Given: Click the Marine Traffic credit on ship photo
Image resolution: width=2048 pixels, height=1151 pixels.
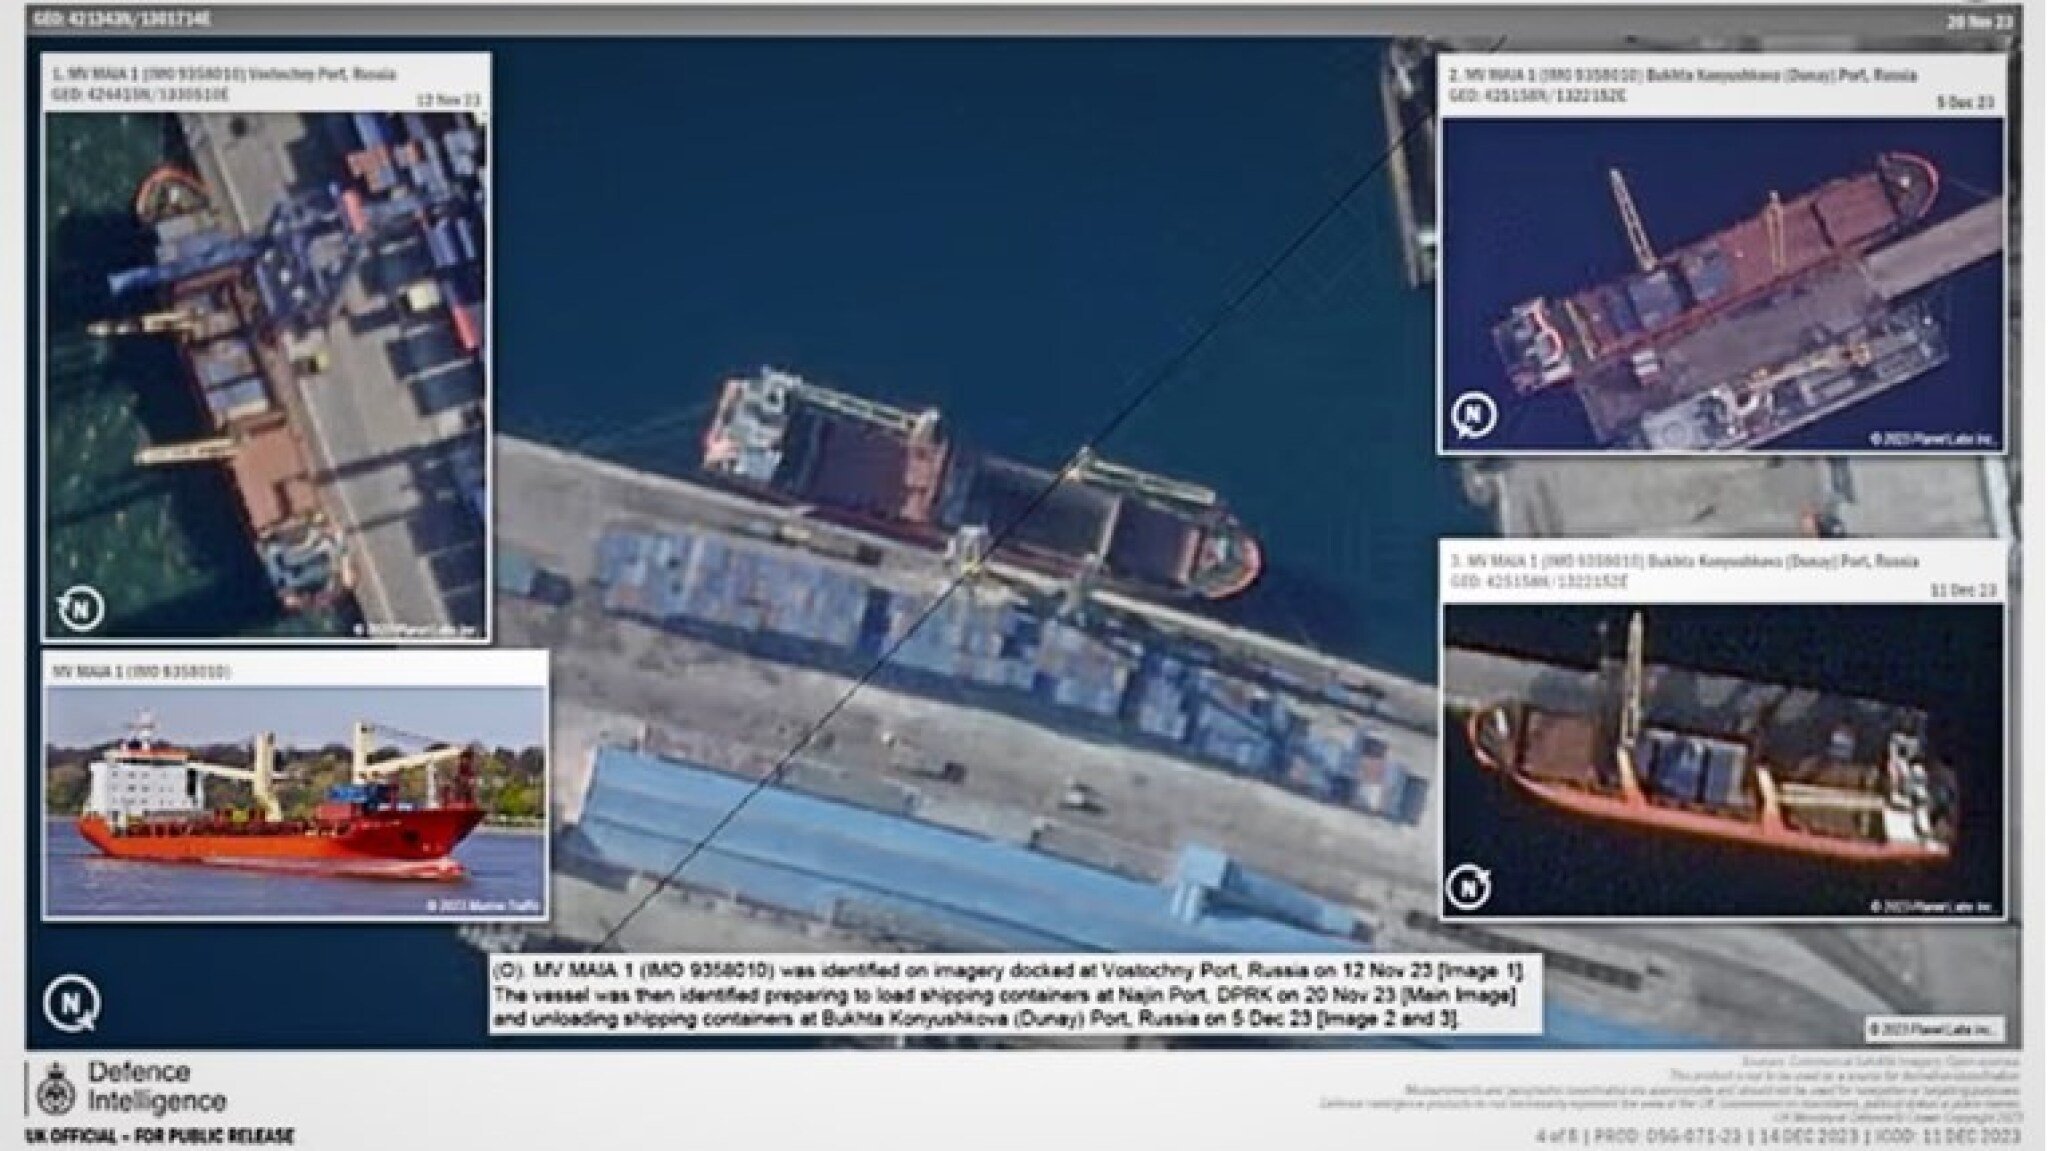Looking at the screenshot, I should click(x=484, y=905).
